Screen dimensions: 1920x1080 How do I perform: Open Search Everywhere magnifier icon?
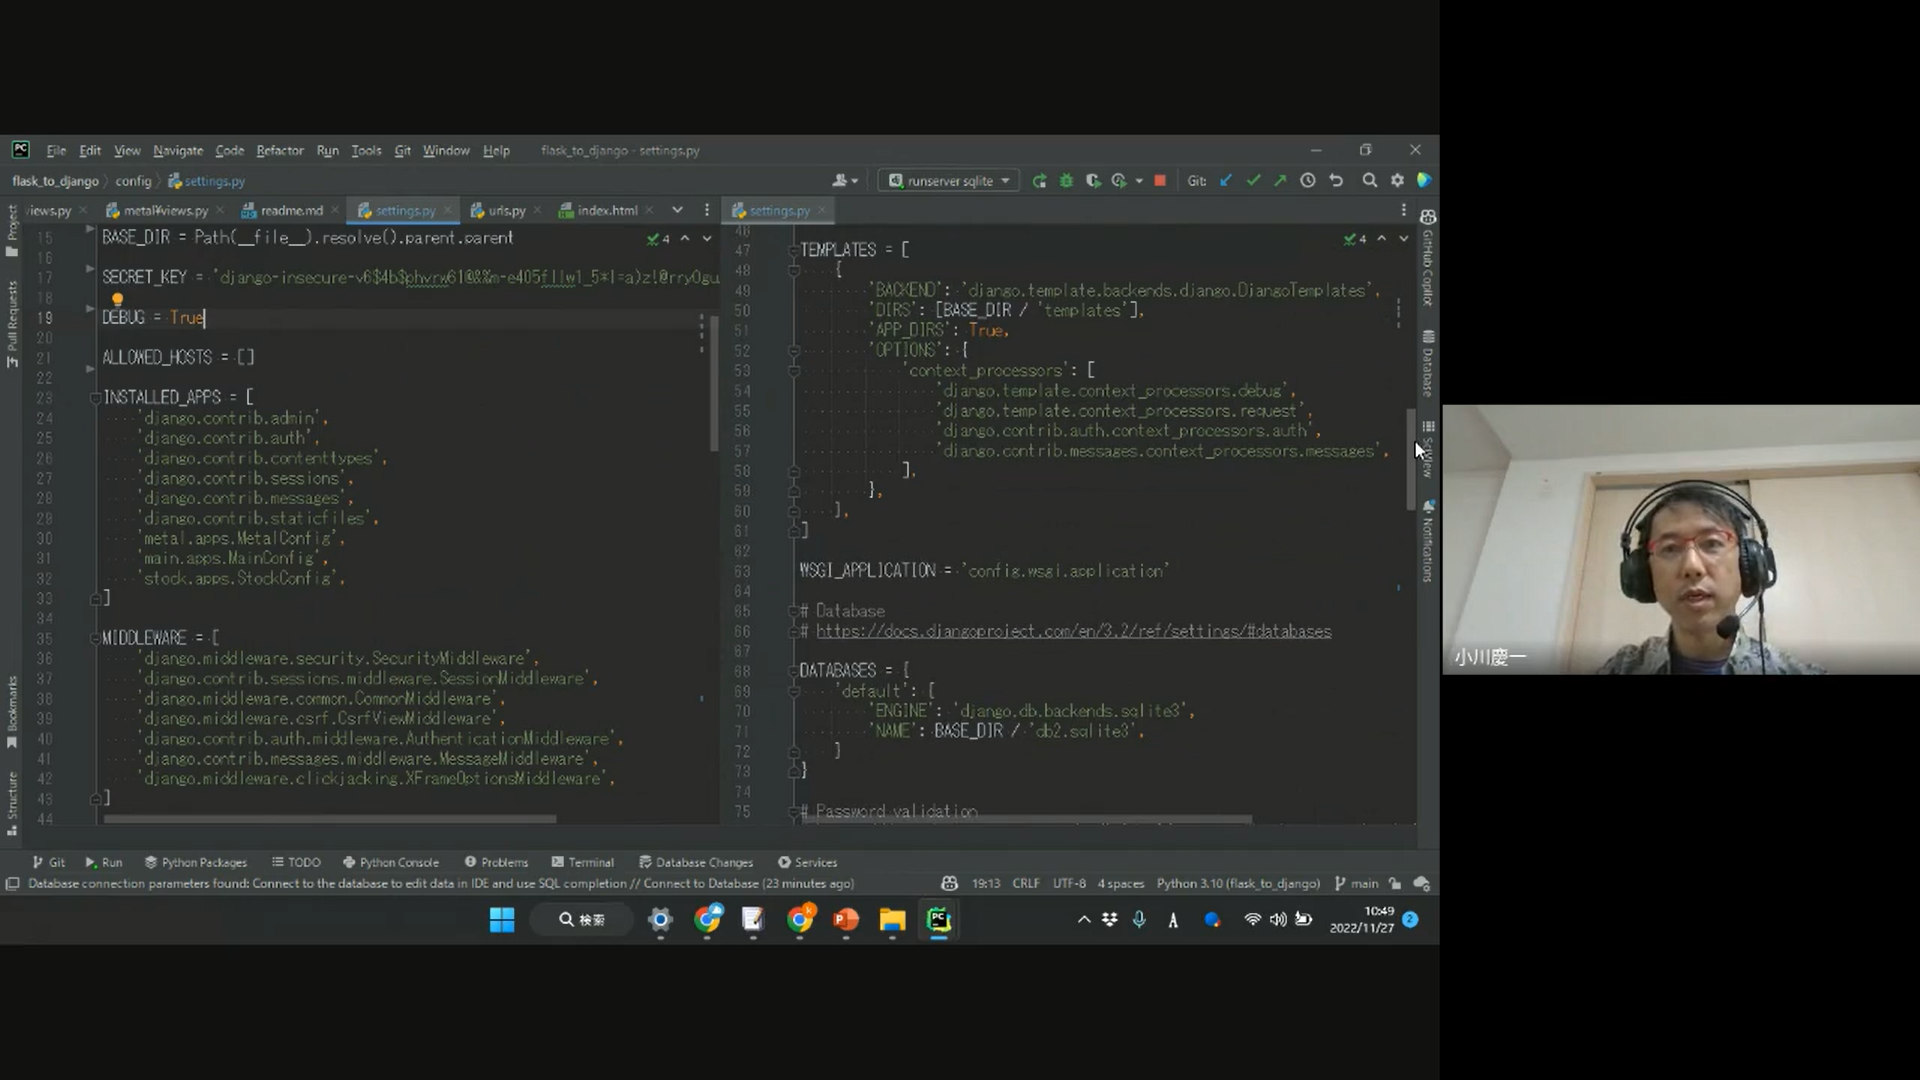pyautogui.click(x=1370, y=181)
